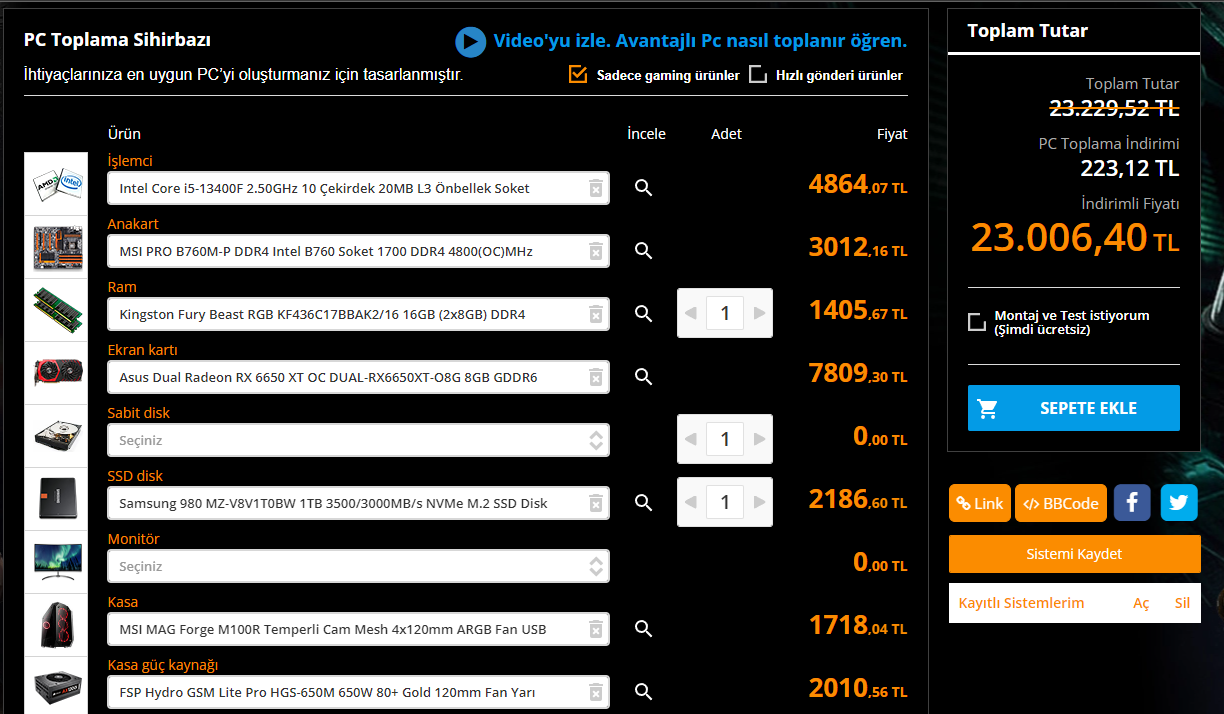Screen dimensions: 1224x714
Task: Open the Monitör Seçiniz dropdown
Action: coord(358,566)
